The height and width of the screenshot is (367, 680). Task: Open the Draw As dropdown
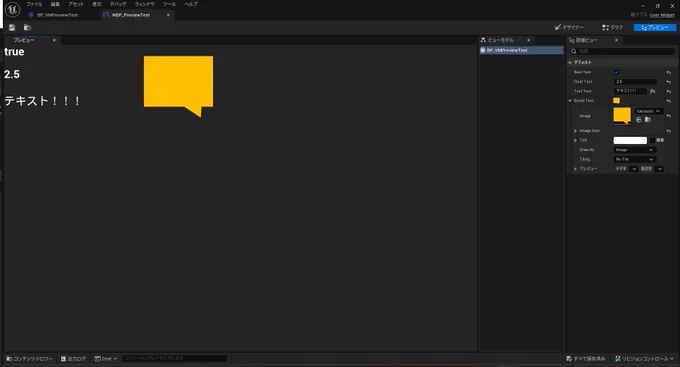coord(634,150)
